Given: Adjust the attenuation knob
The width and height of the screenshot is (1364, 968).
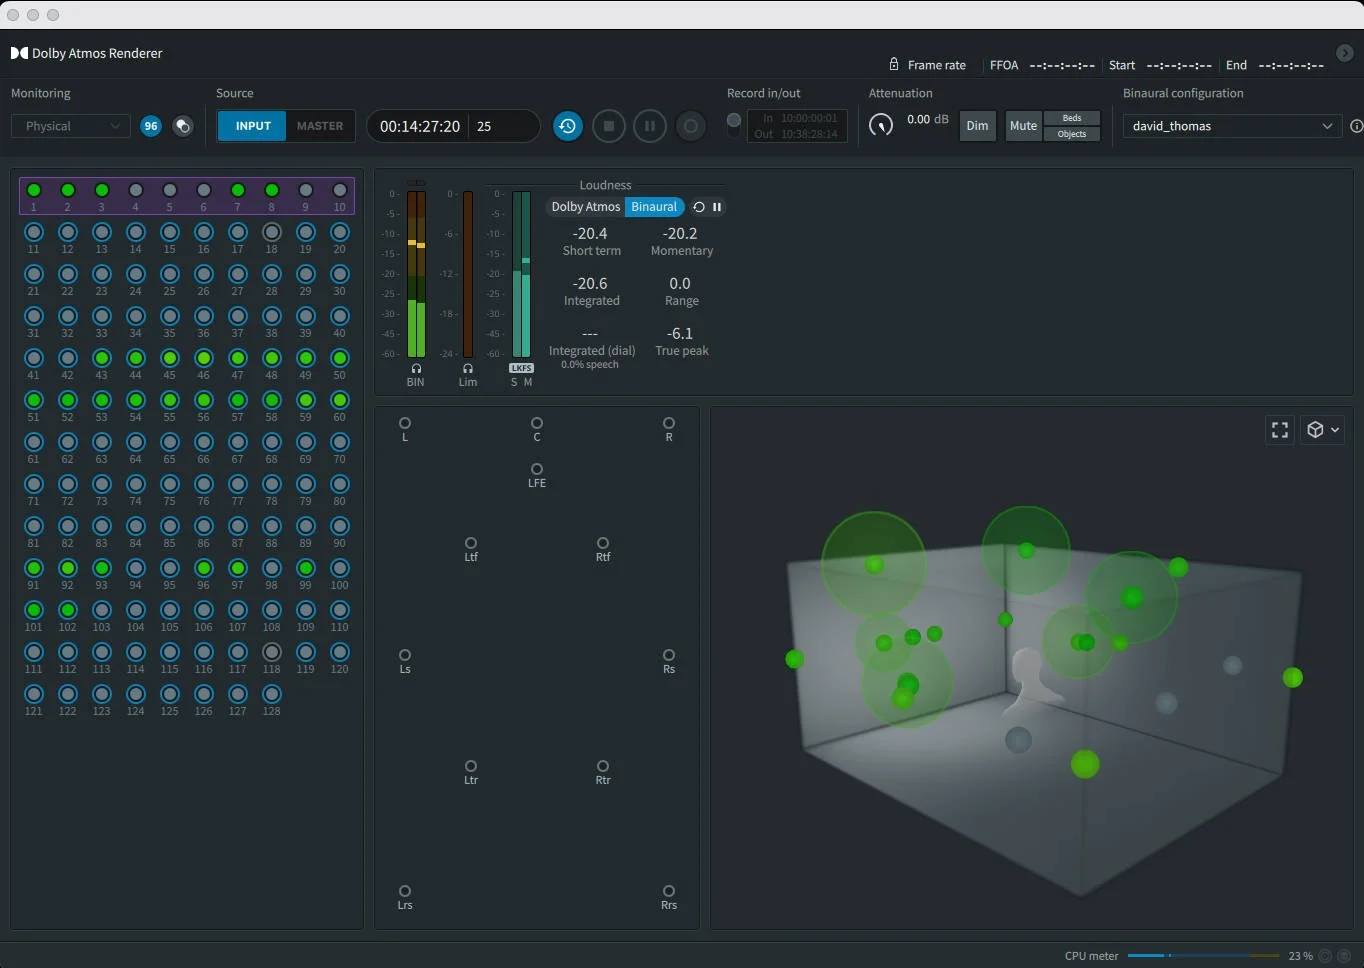Looking at the screenshot, I should tap(881, 125).
